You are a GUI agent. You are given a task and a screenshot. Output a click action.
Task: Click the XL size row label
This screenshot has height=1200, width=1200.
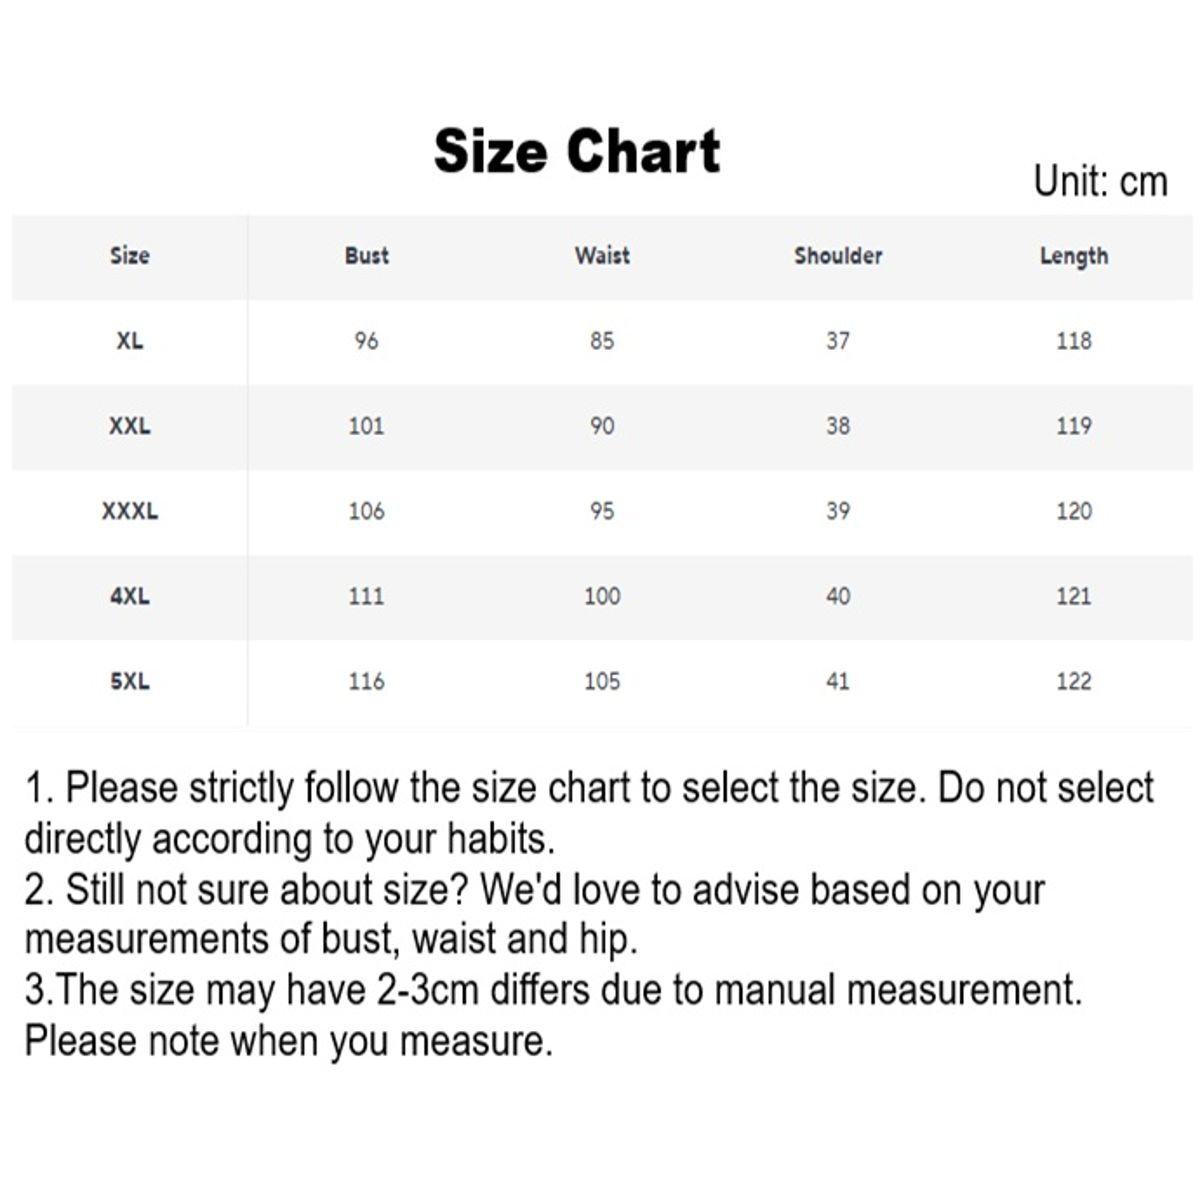click(x=129, y=341)
